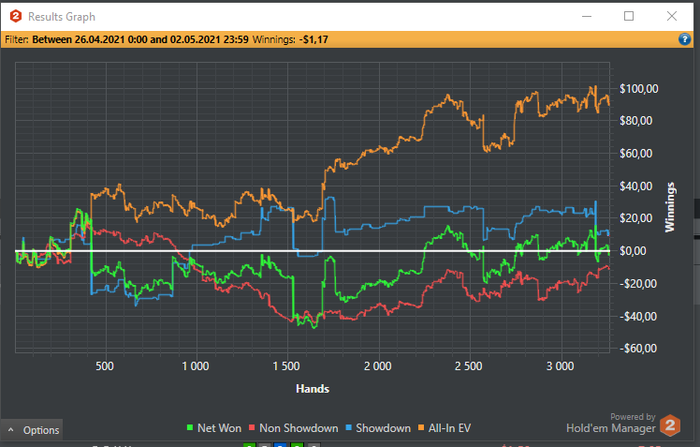700x447 pixels.
Task: Toggle the Net Won green legend swatch
Action: pos(190,428)
